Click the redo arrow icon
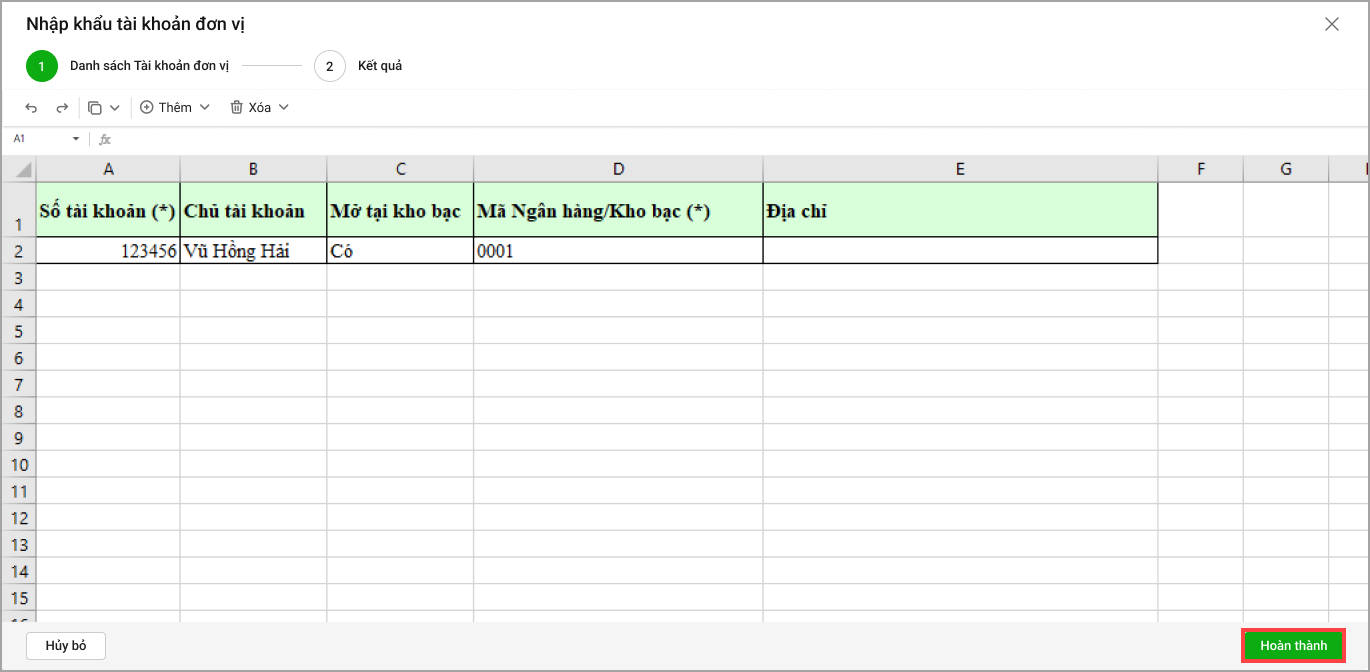The height and width of the screenshot is (672, 1370). click(62, 108)
